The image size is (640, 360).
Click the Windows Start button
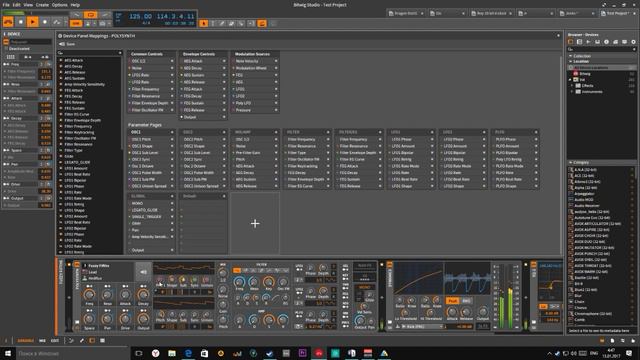pos(7,353)
